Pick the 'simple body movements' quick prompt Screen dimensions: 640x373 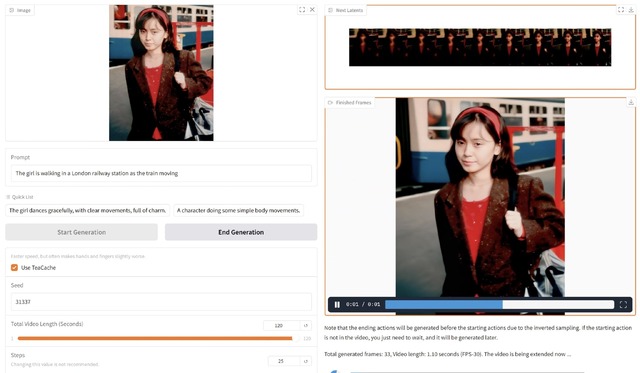(x=238, y=211)
